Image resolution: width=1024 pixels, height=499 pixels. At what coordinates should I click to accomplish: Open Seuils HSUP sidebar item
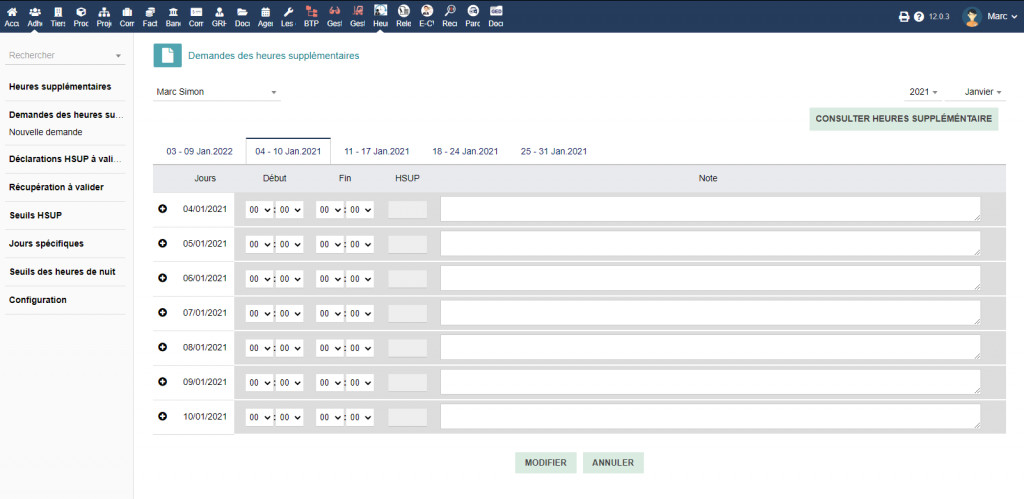click(x=36, y=216)
